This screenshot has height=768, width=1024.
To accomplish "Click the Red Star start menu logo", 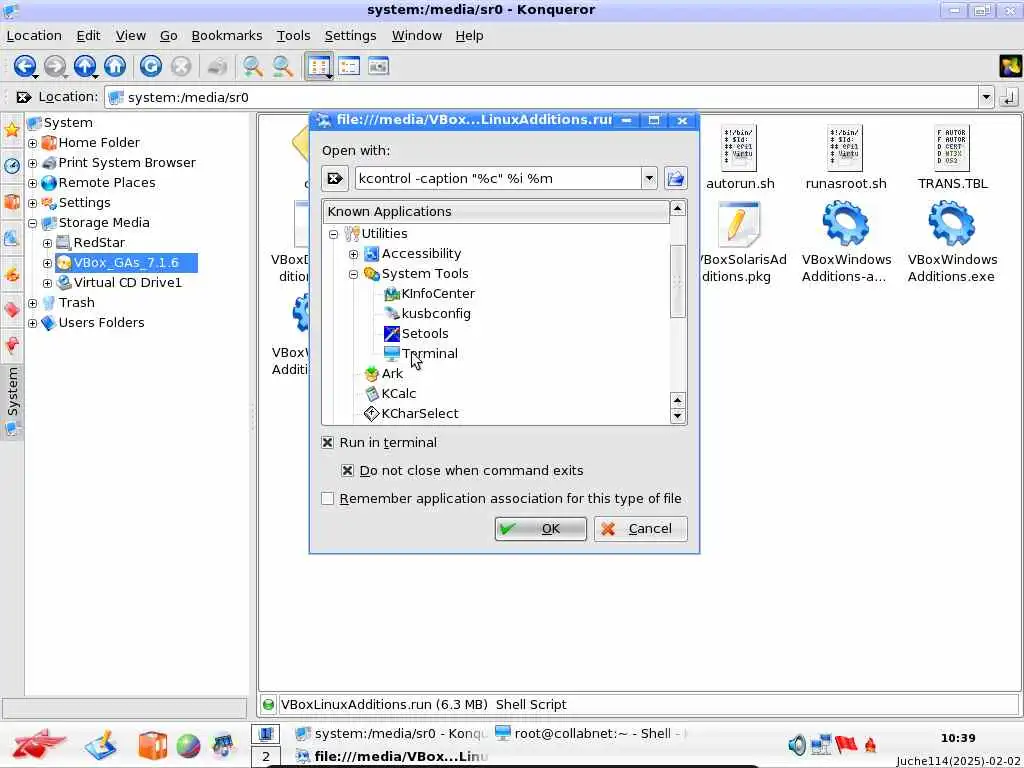I will [40, 744].
